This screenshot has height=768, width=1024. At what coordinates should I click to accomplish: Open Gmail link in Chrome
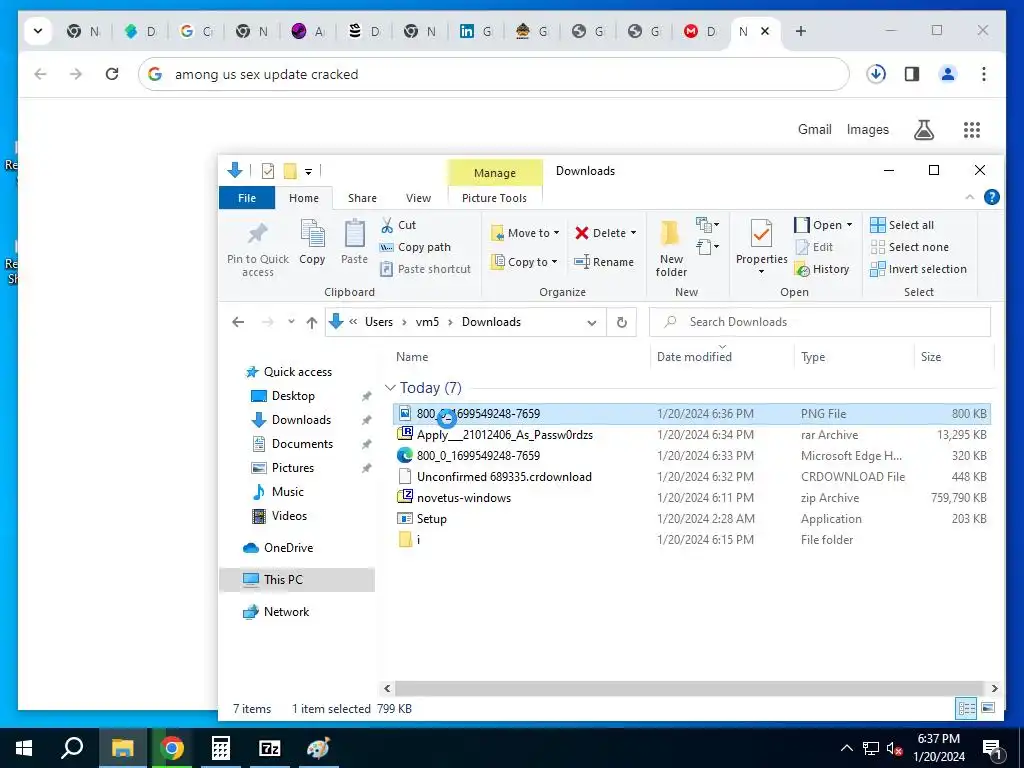tap(814, 129)
